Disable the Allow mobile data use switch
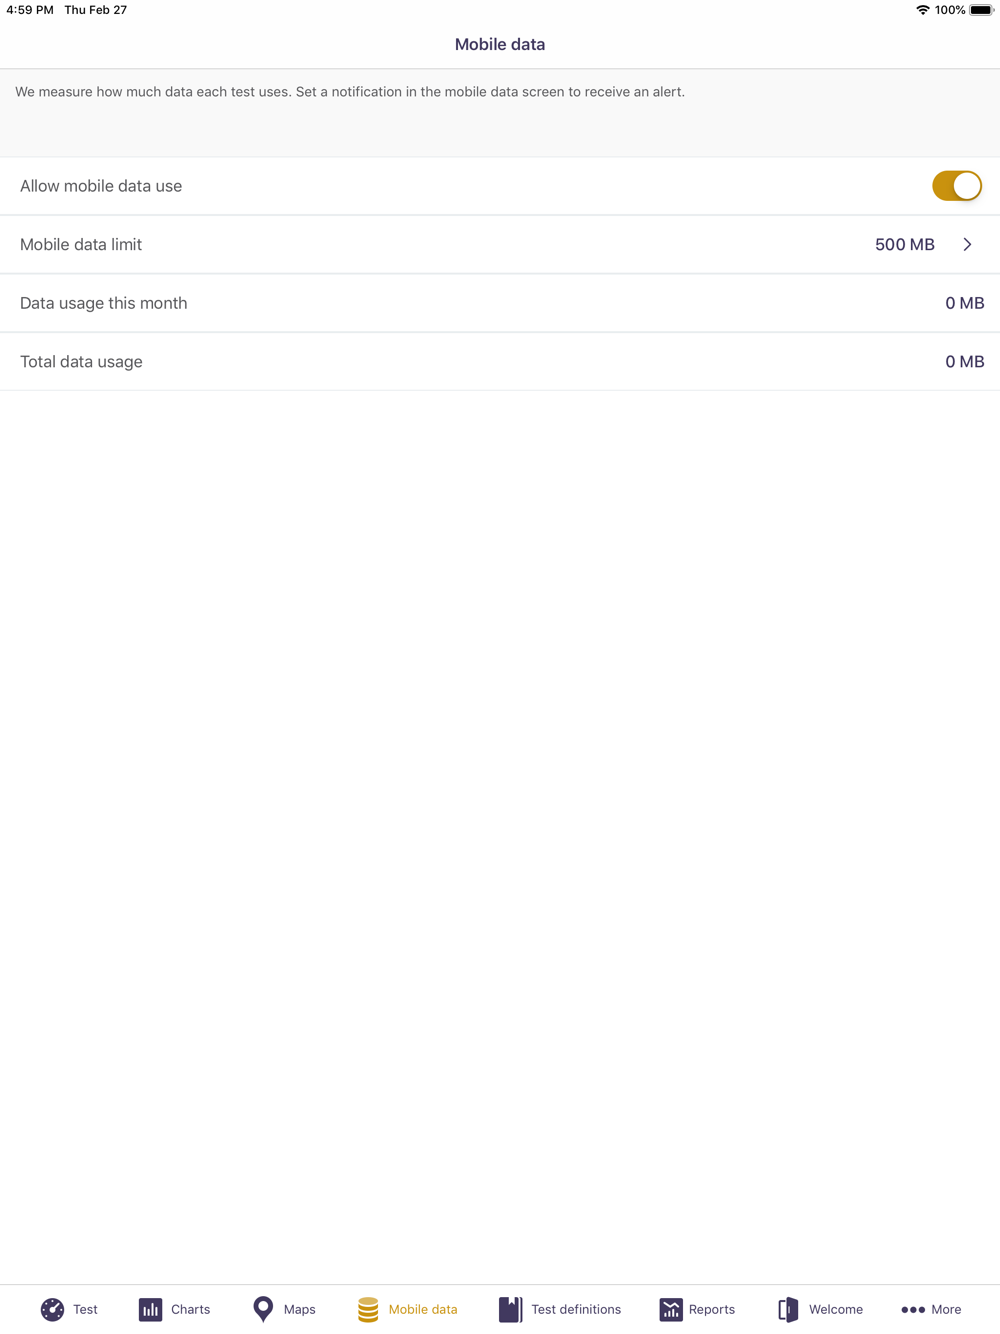 point(957,186)
